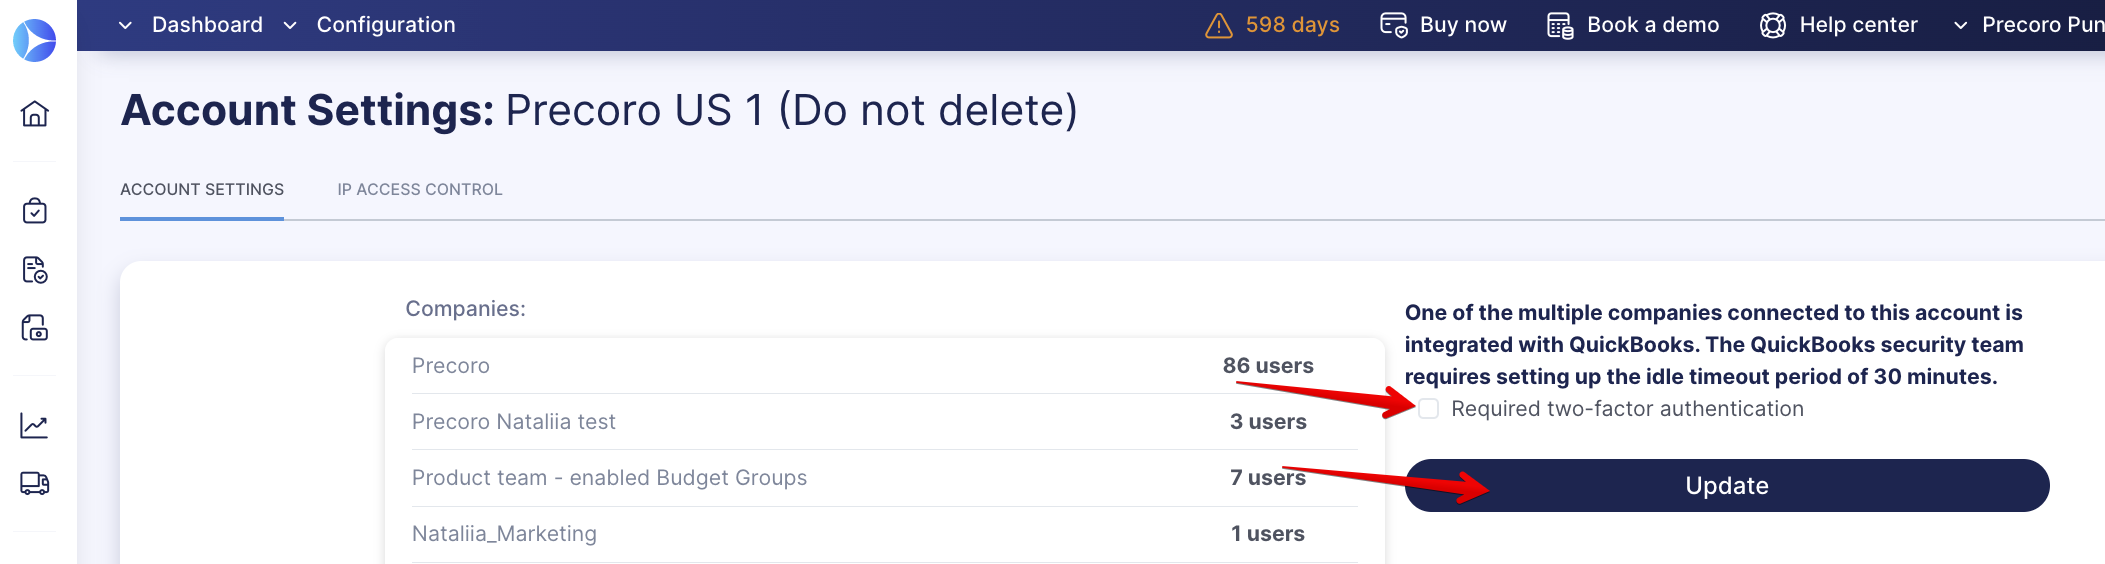
Task: Expand the Dashboard dropdown menu
Action: point(190,25)
